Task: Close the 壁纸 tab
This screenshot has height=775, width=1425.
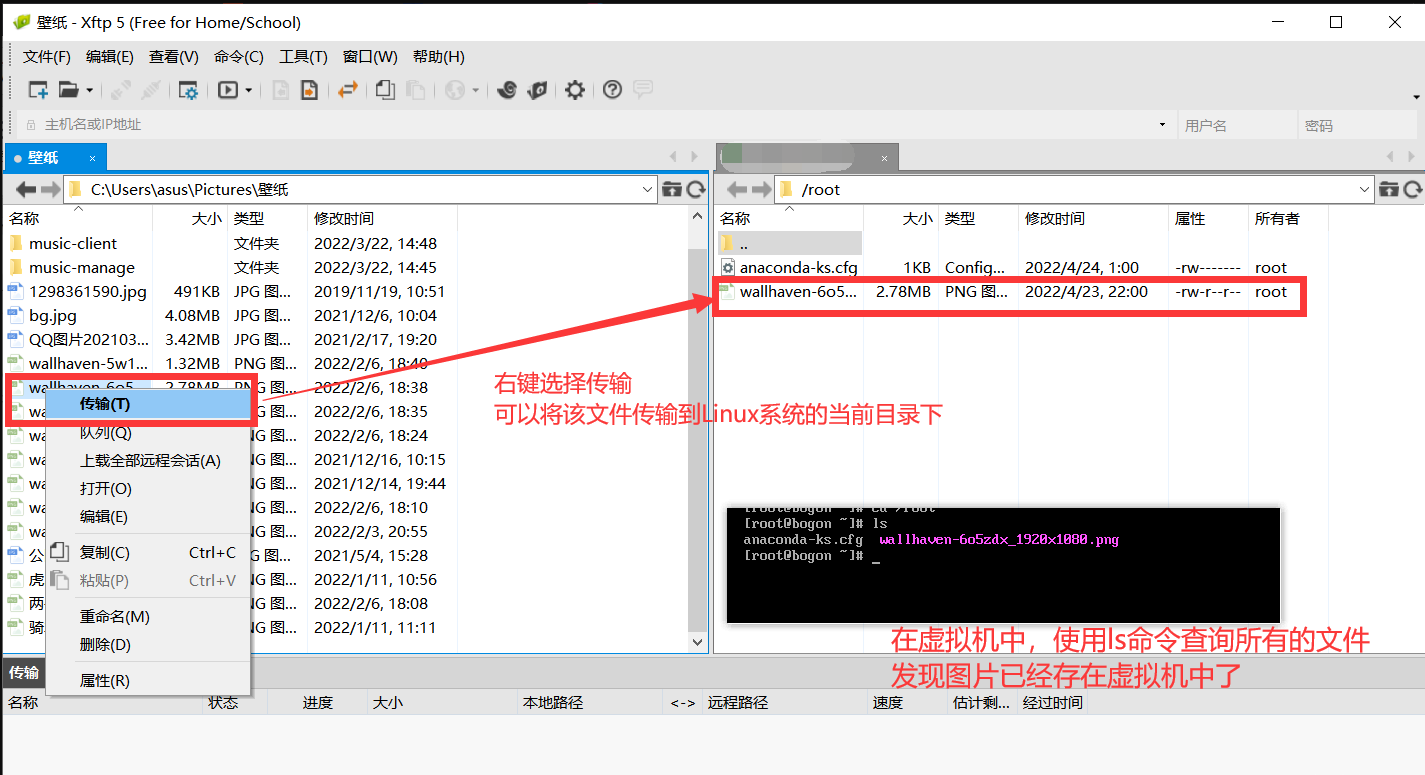Action: (93, 158)
